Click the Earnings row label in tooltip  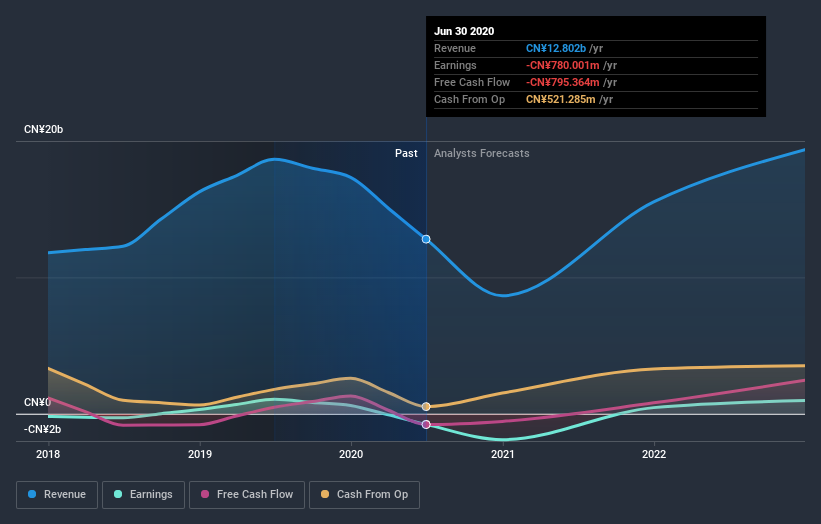(456, 65)
